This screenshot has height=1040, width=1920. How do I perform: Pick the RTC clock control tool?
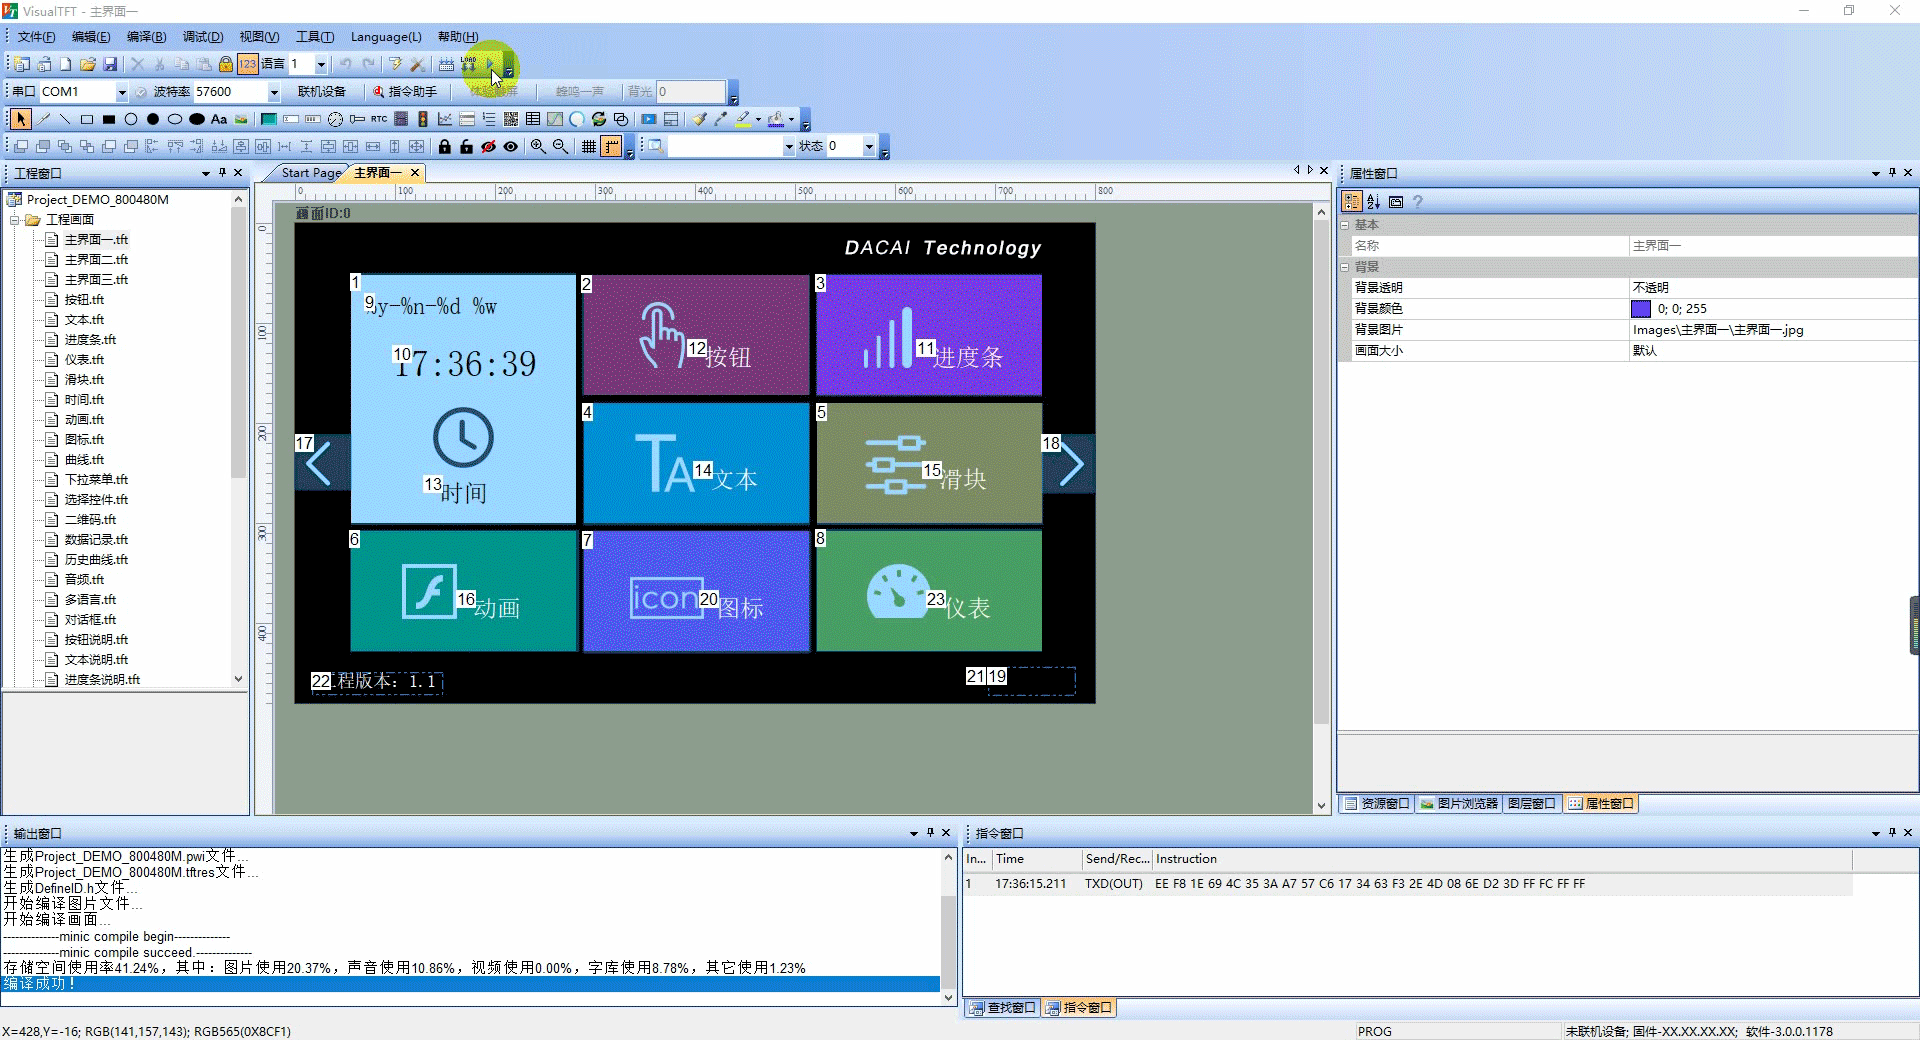379,119
